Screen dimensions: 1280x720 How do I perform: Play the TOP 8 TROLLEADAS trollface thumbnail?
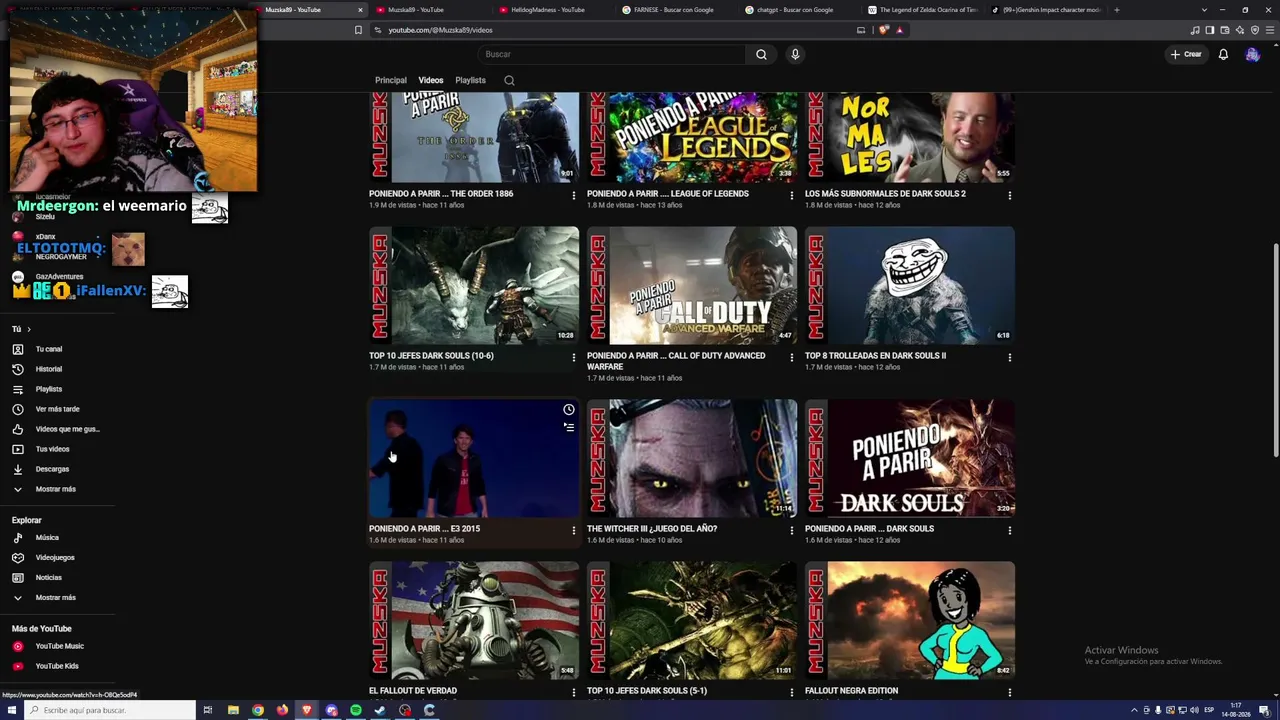[x=910, y=285]
